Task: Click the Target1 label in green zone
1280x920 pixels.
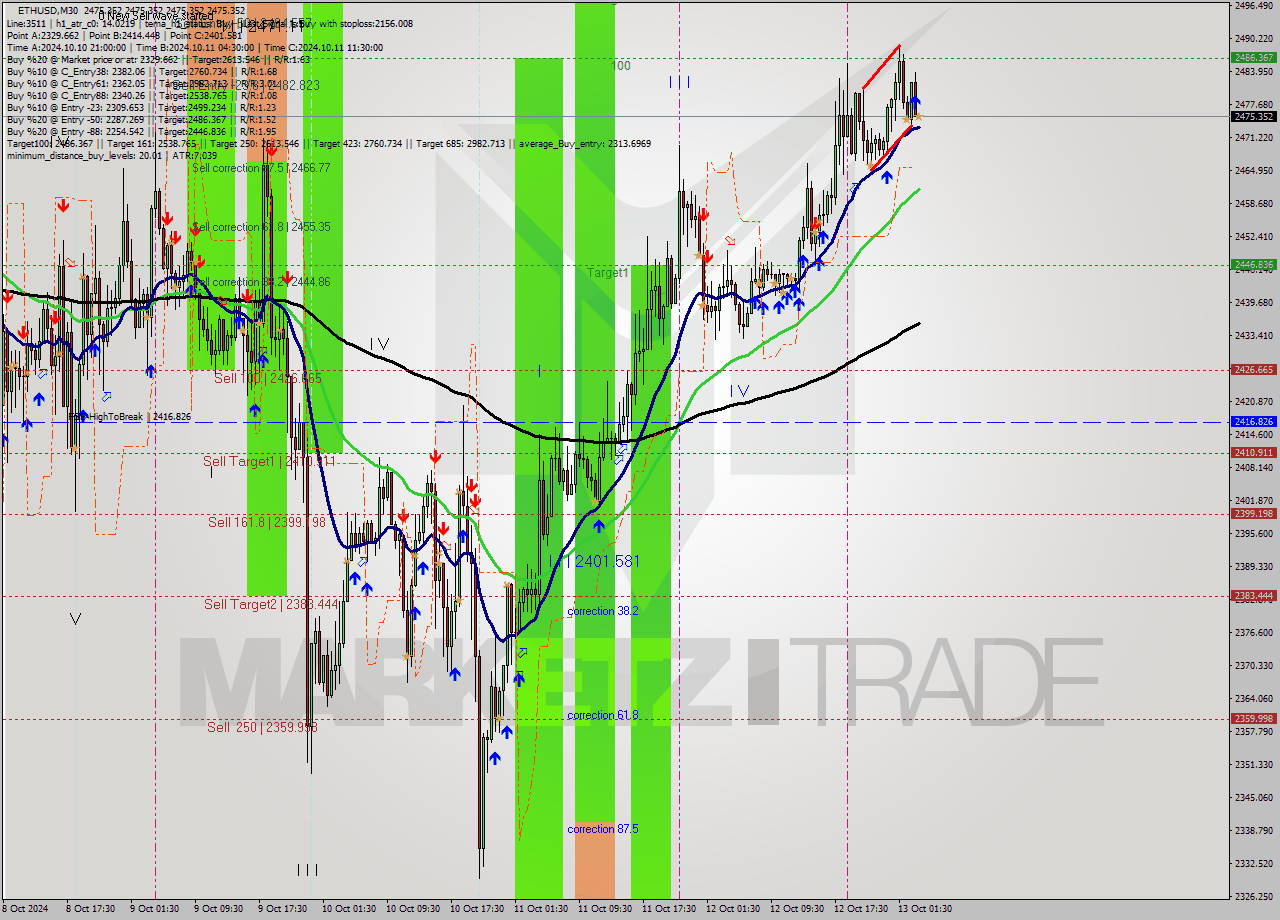Action: coord(607,273)
